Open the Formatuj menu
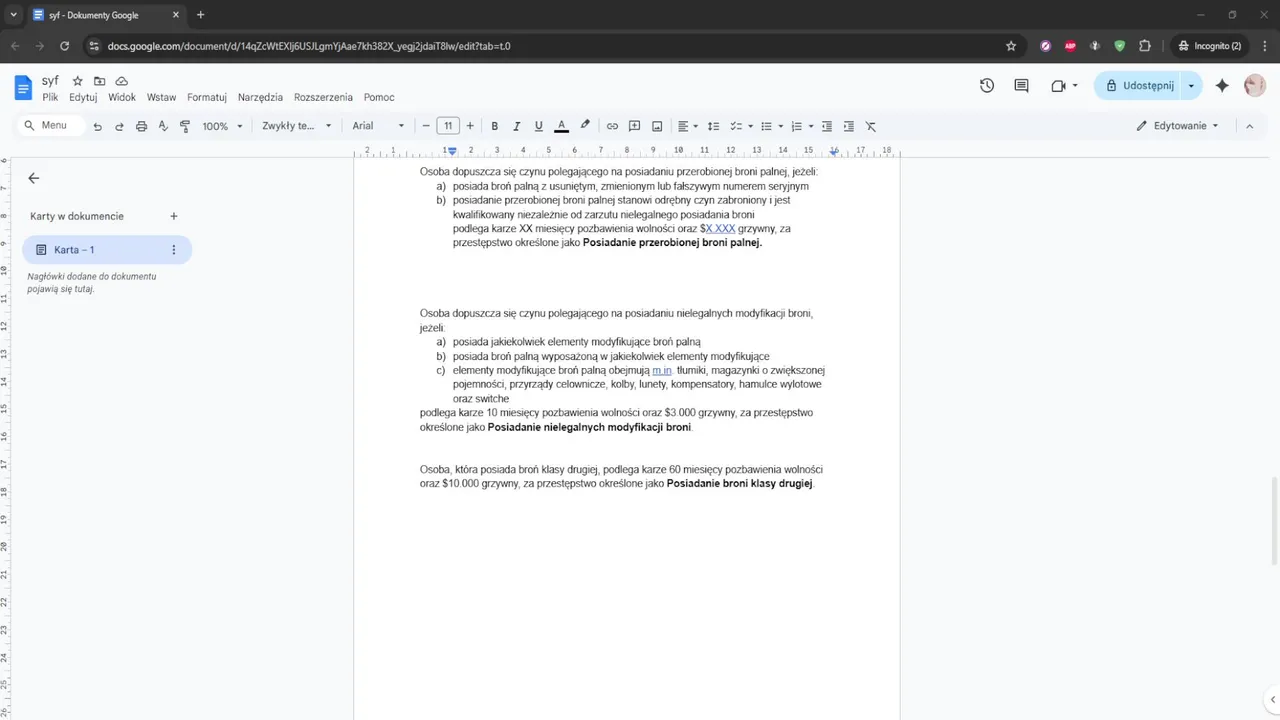This screenshot has width=1280, height=720. (207, 97)
